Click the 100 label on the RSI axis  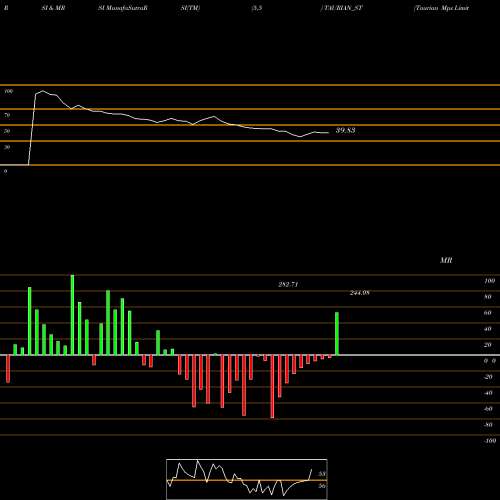[x=8, y=91]
